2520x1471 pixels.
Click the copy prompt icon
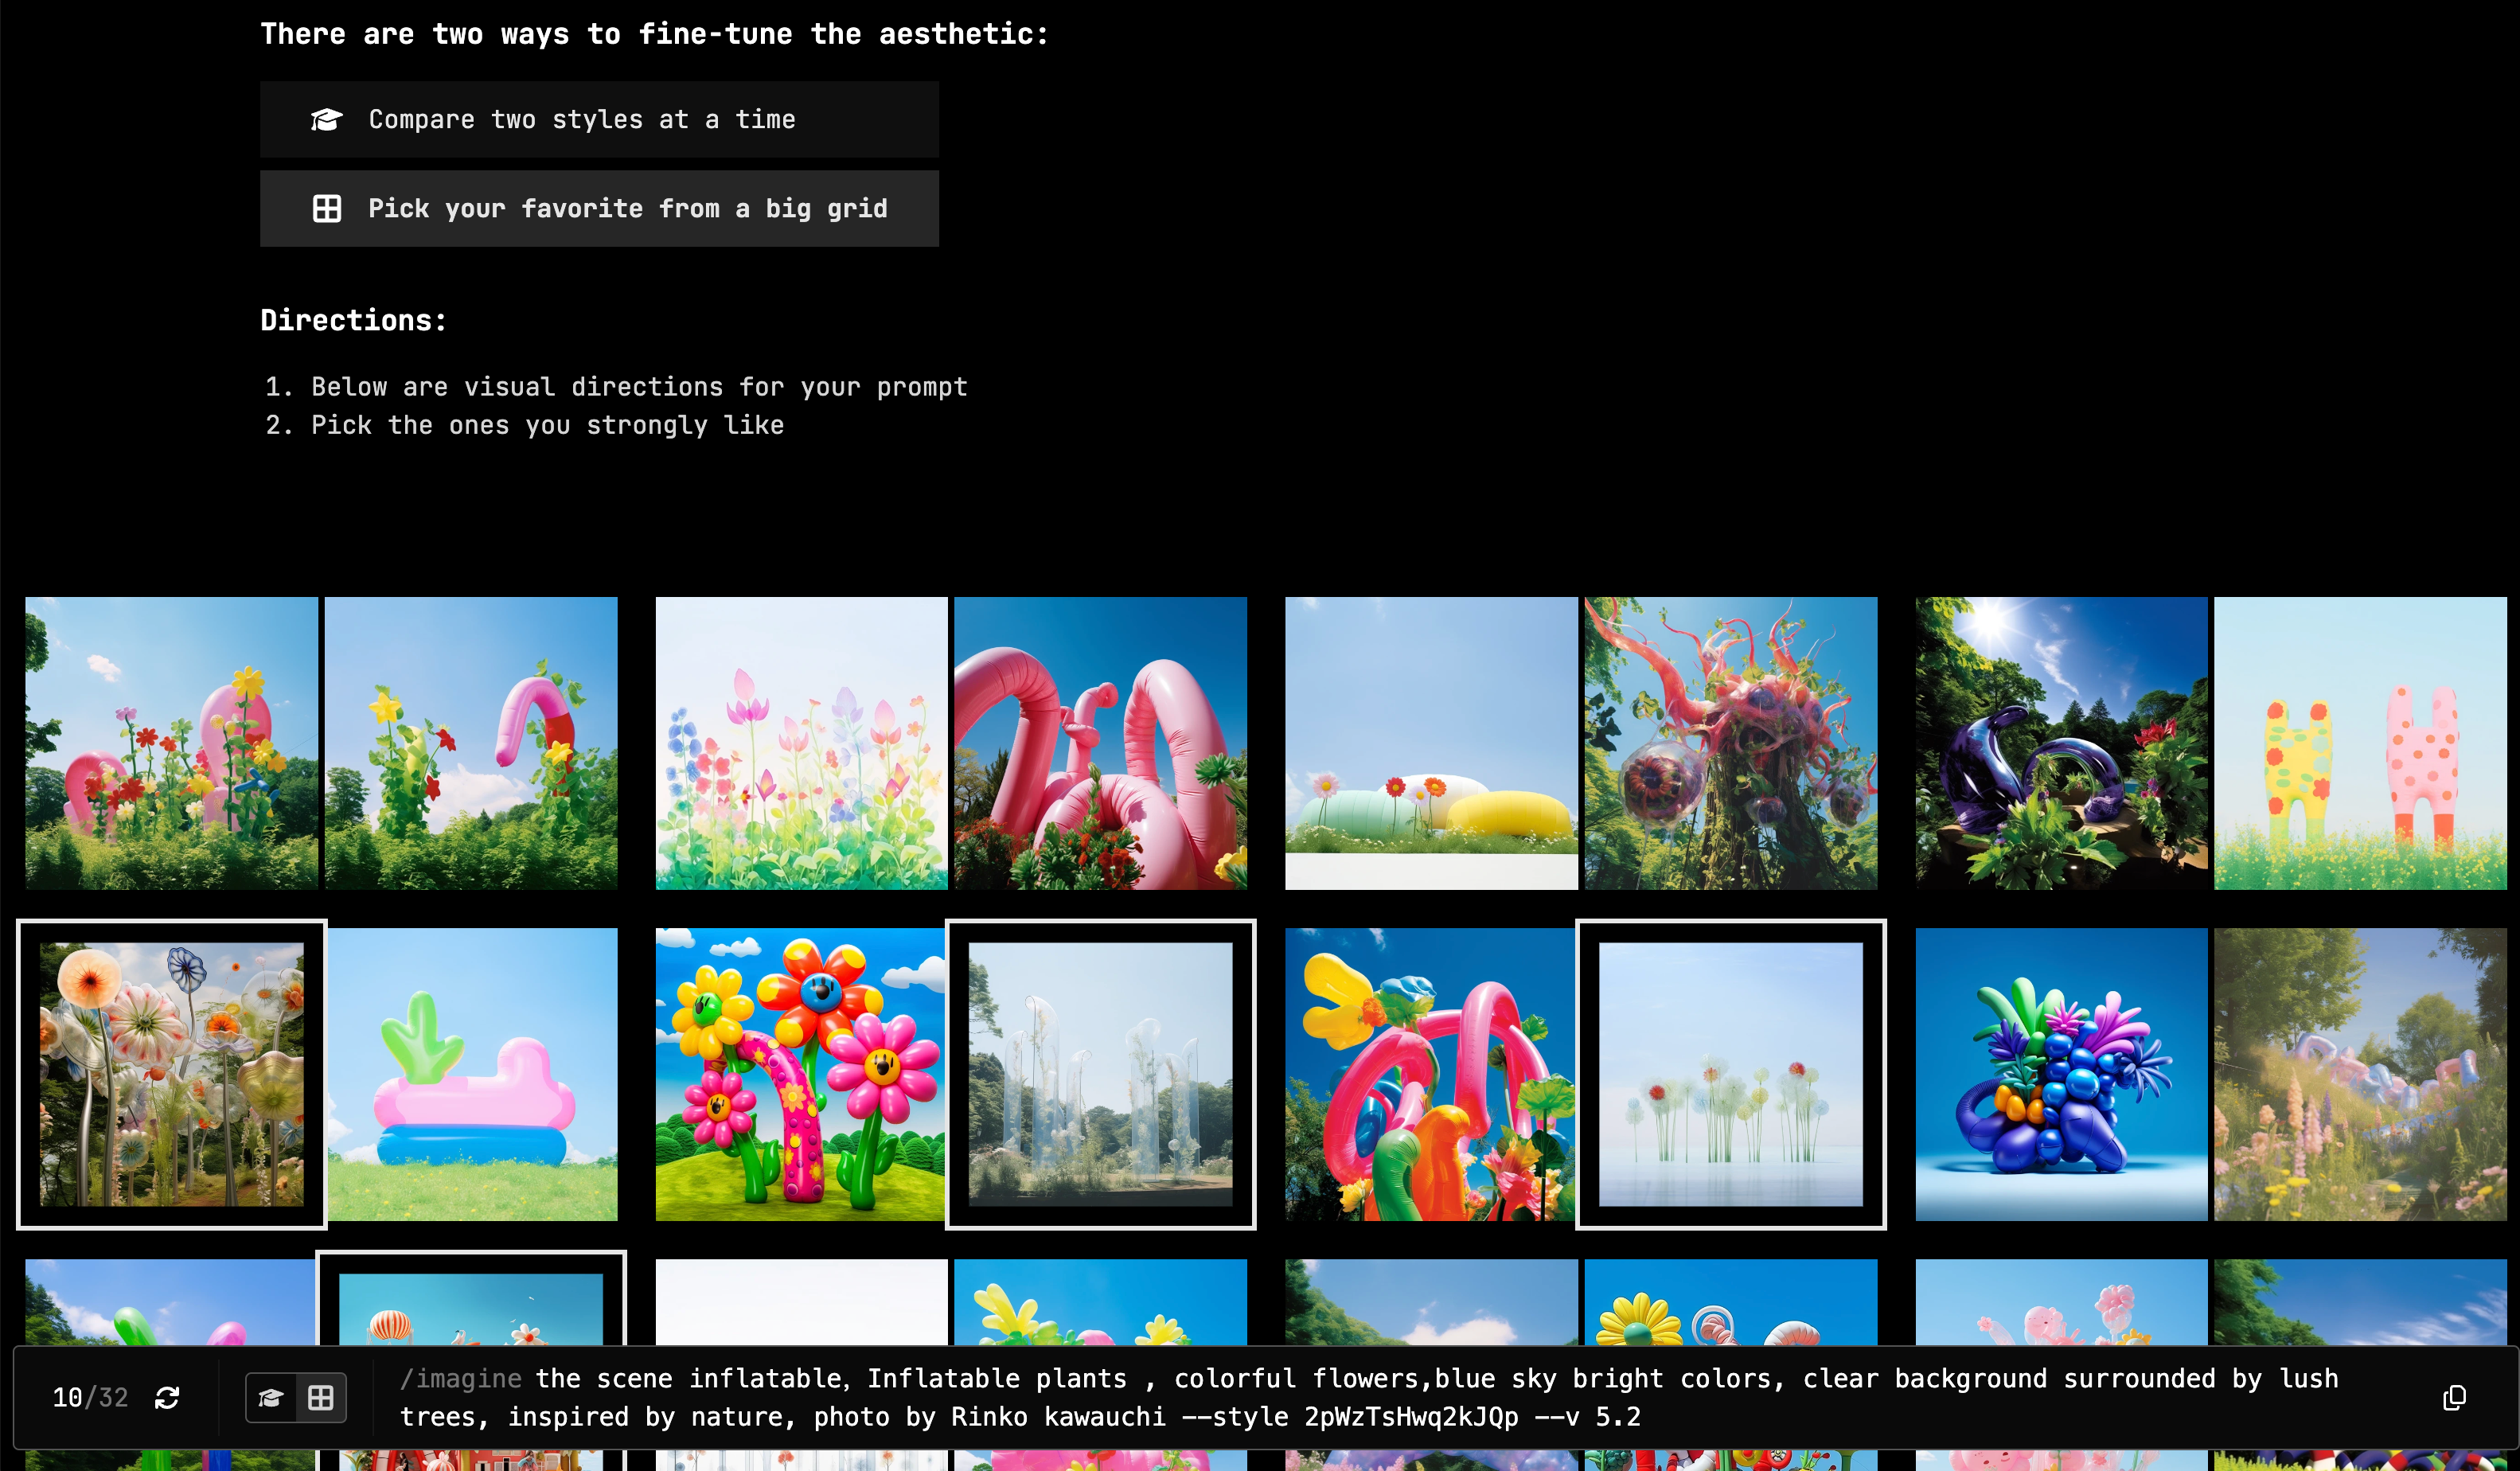click(x=2454, y=1397)
